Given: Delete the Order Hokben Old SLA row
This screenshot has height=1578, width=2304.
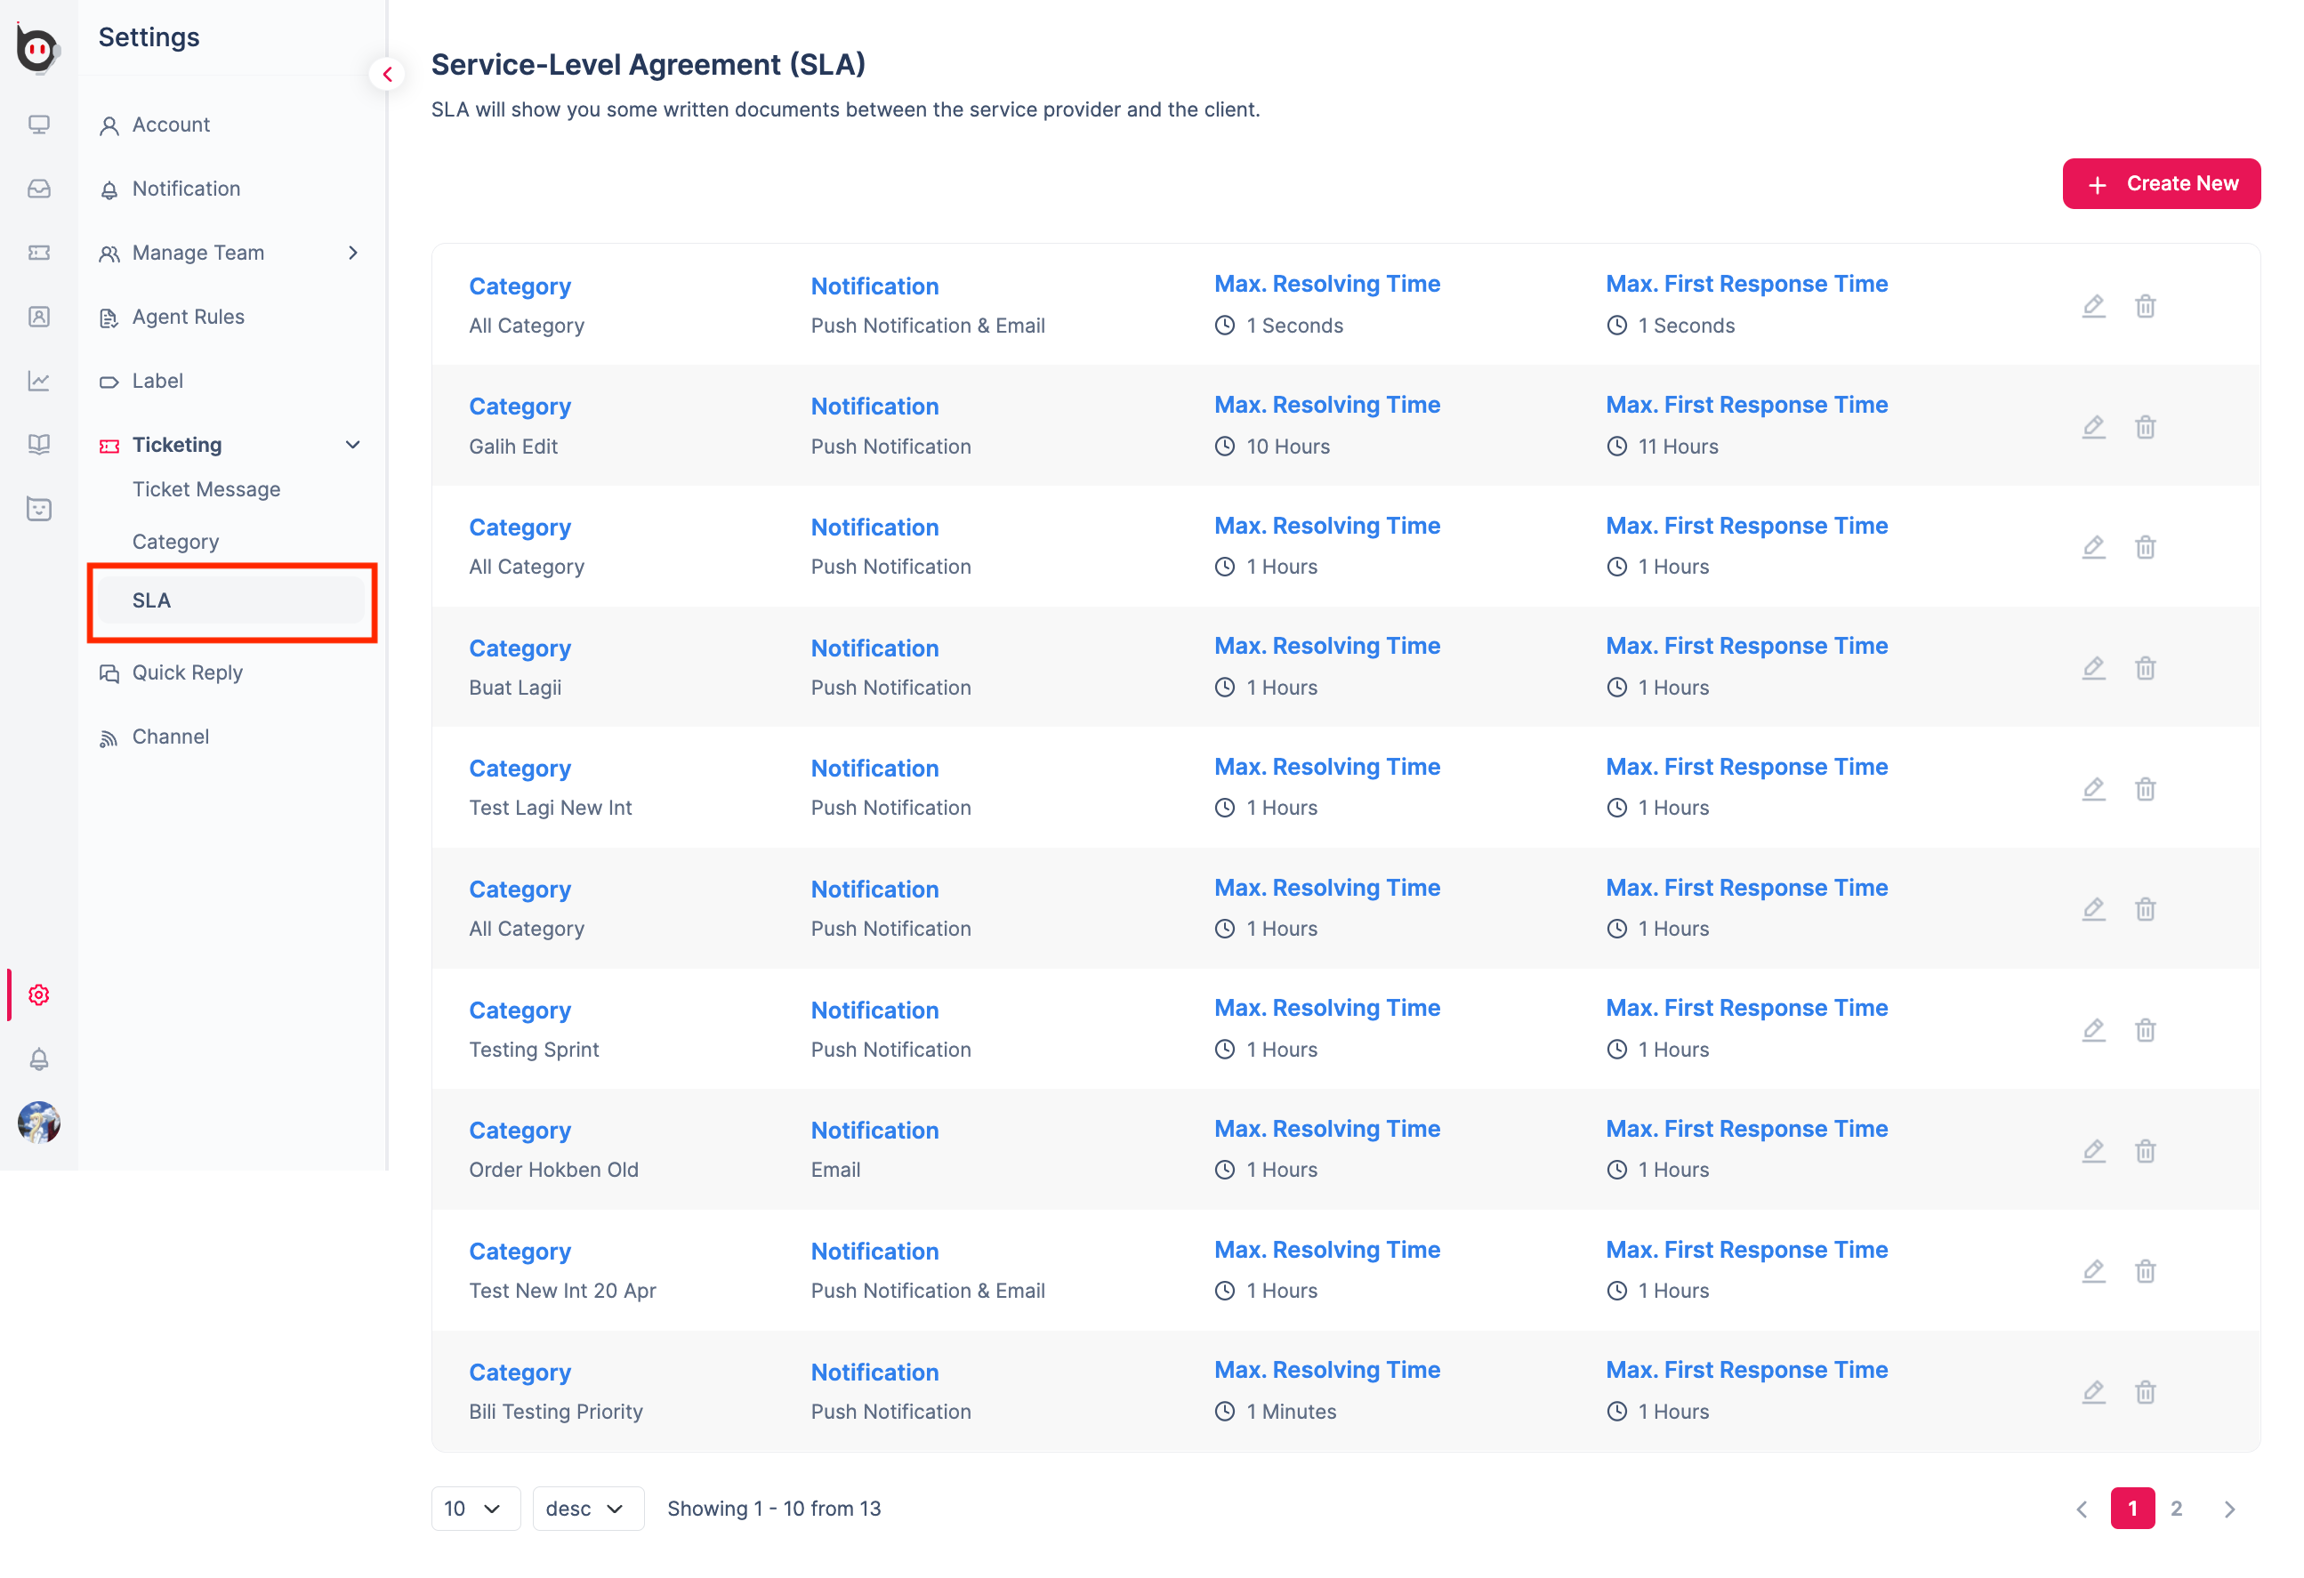Looking at the screenshot, I should point(2145,1151).
